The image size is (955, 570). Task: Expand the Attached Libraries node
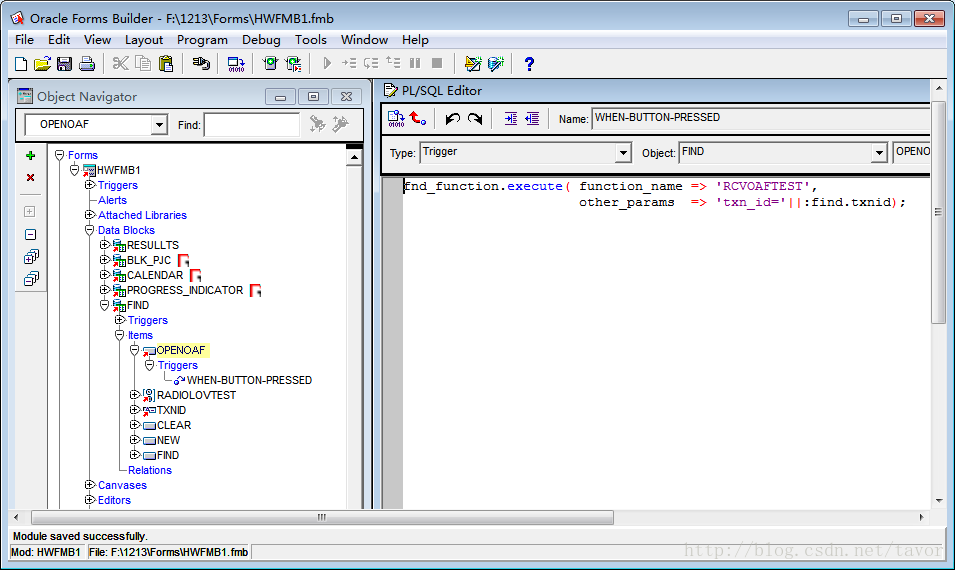point(90,215)
